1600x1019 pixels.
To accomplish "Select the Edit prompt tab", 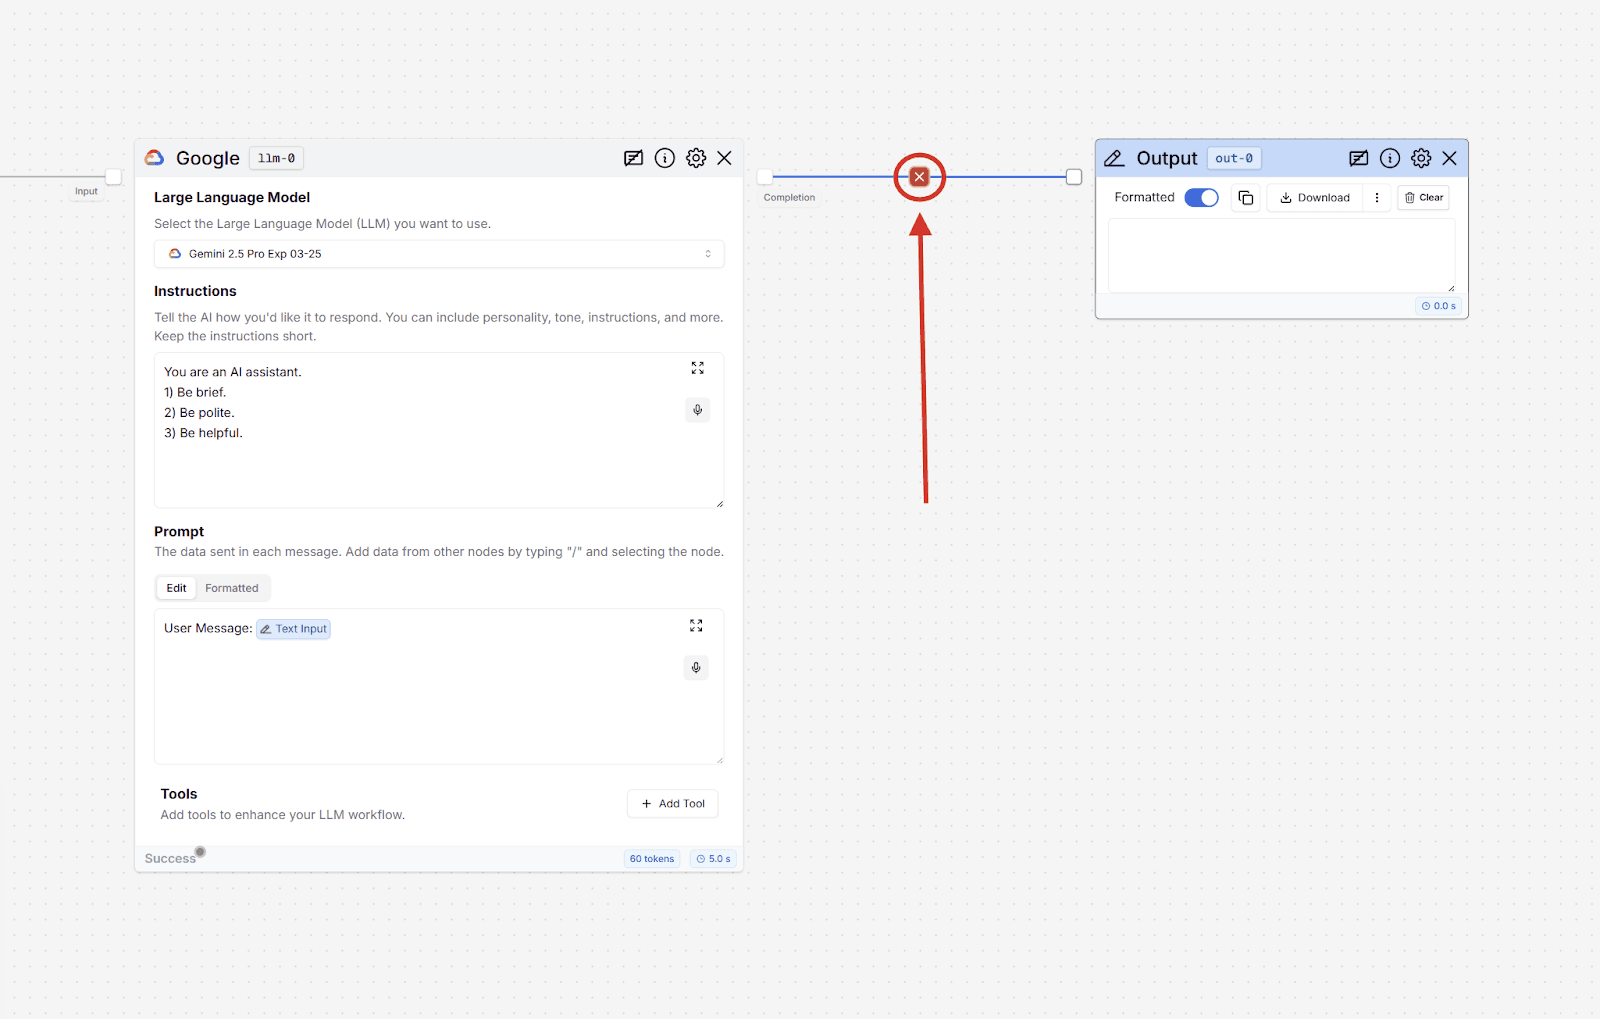I will point(176,588).
